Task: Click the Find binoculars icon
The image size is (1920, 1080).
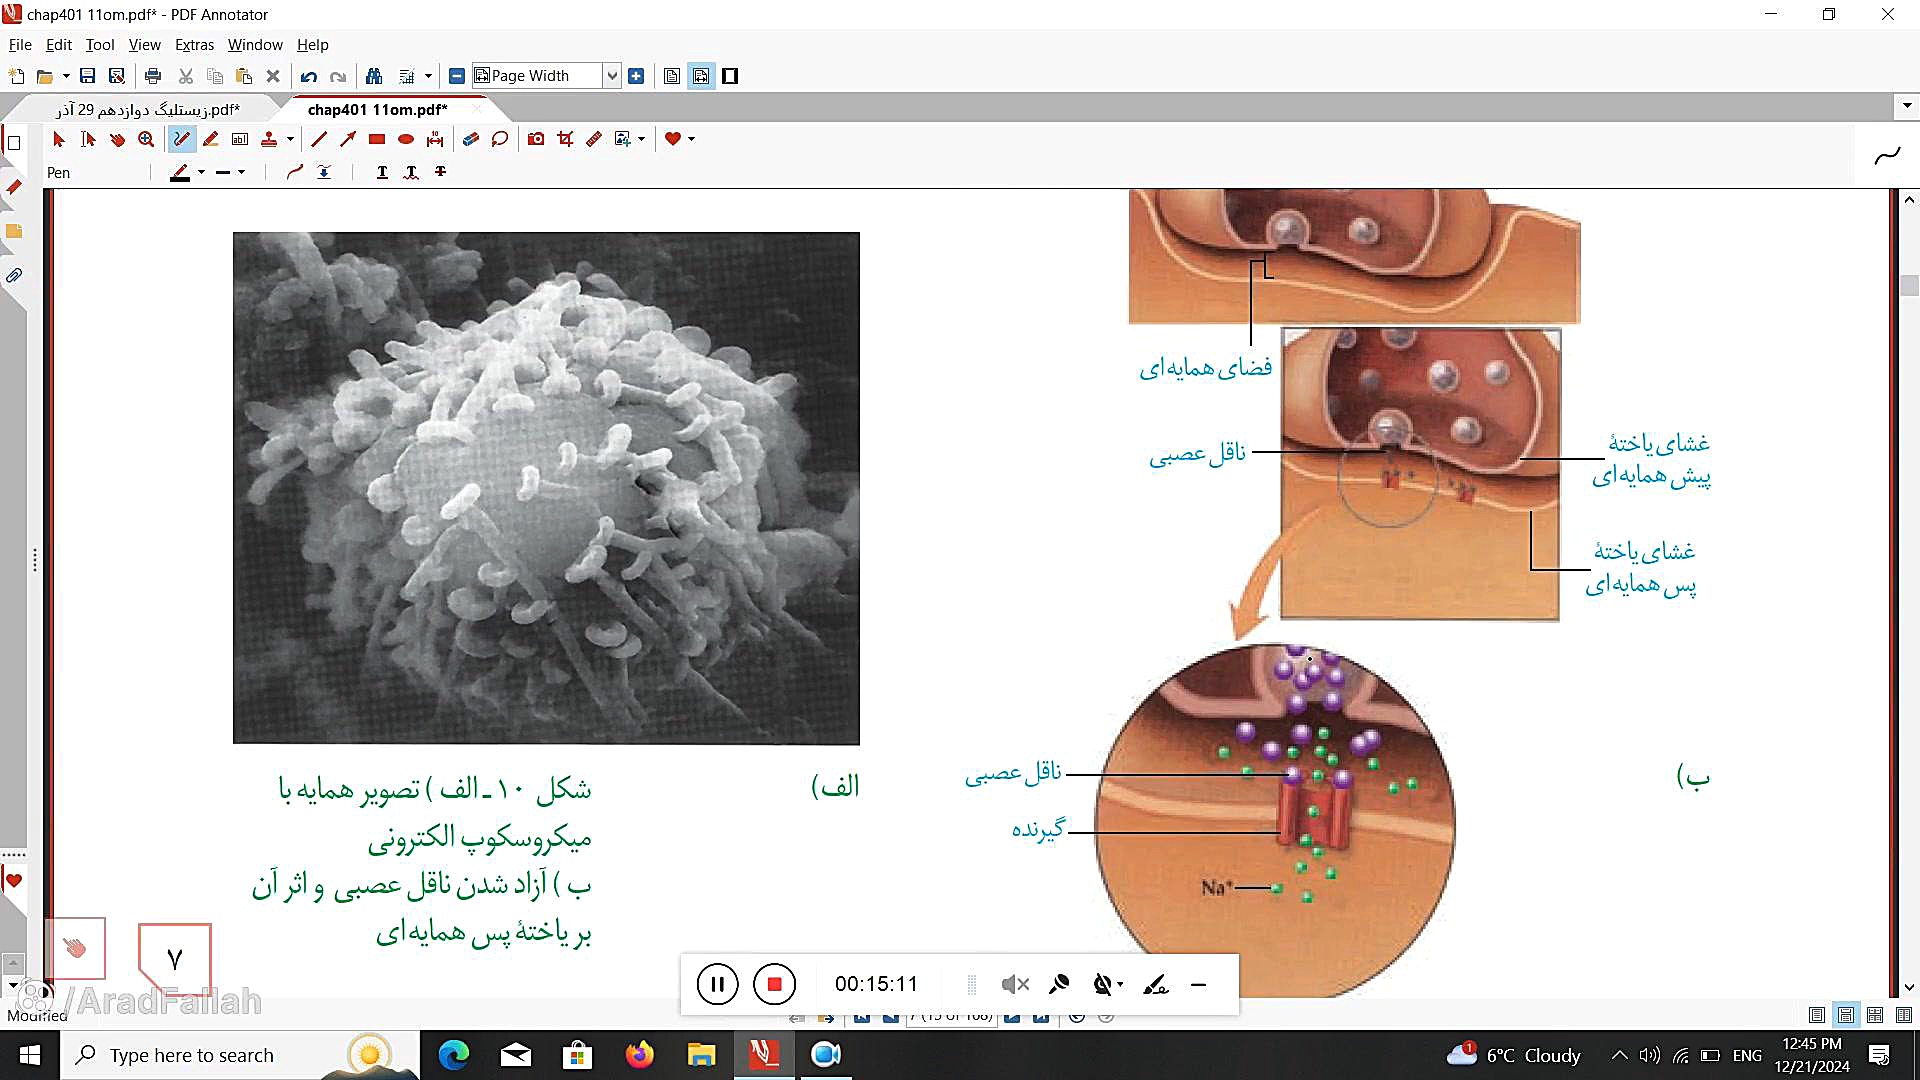Action: point(374,76)
